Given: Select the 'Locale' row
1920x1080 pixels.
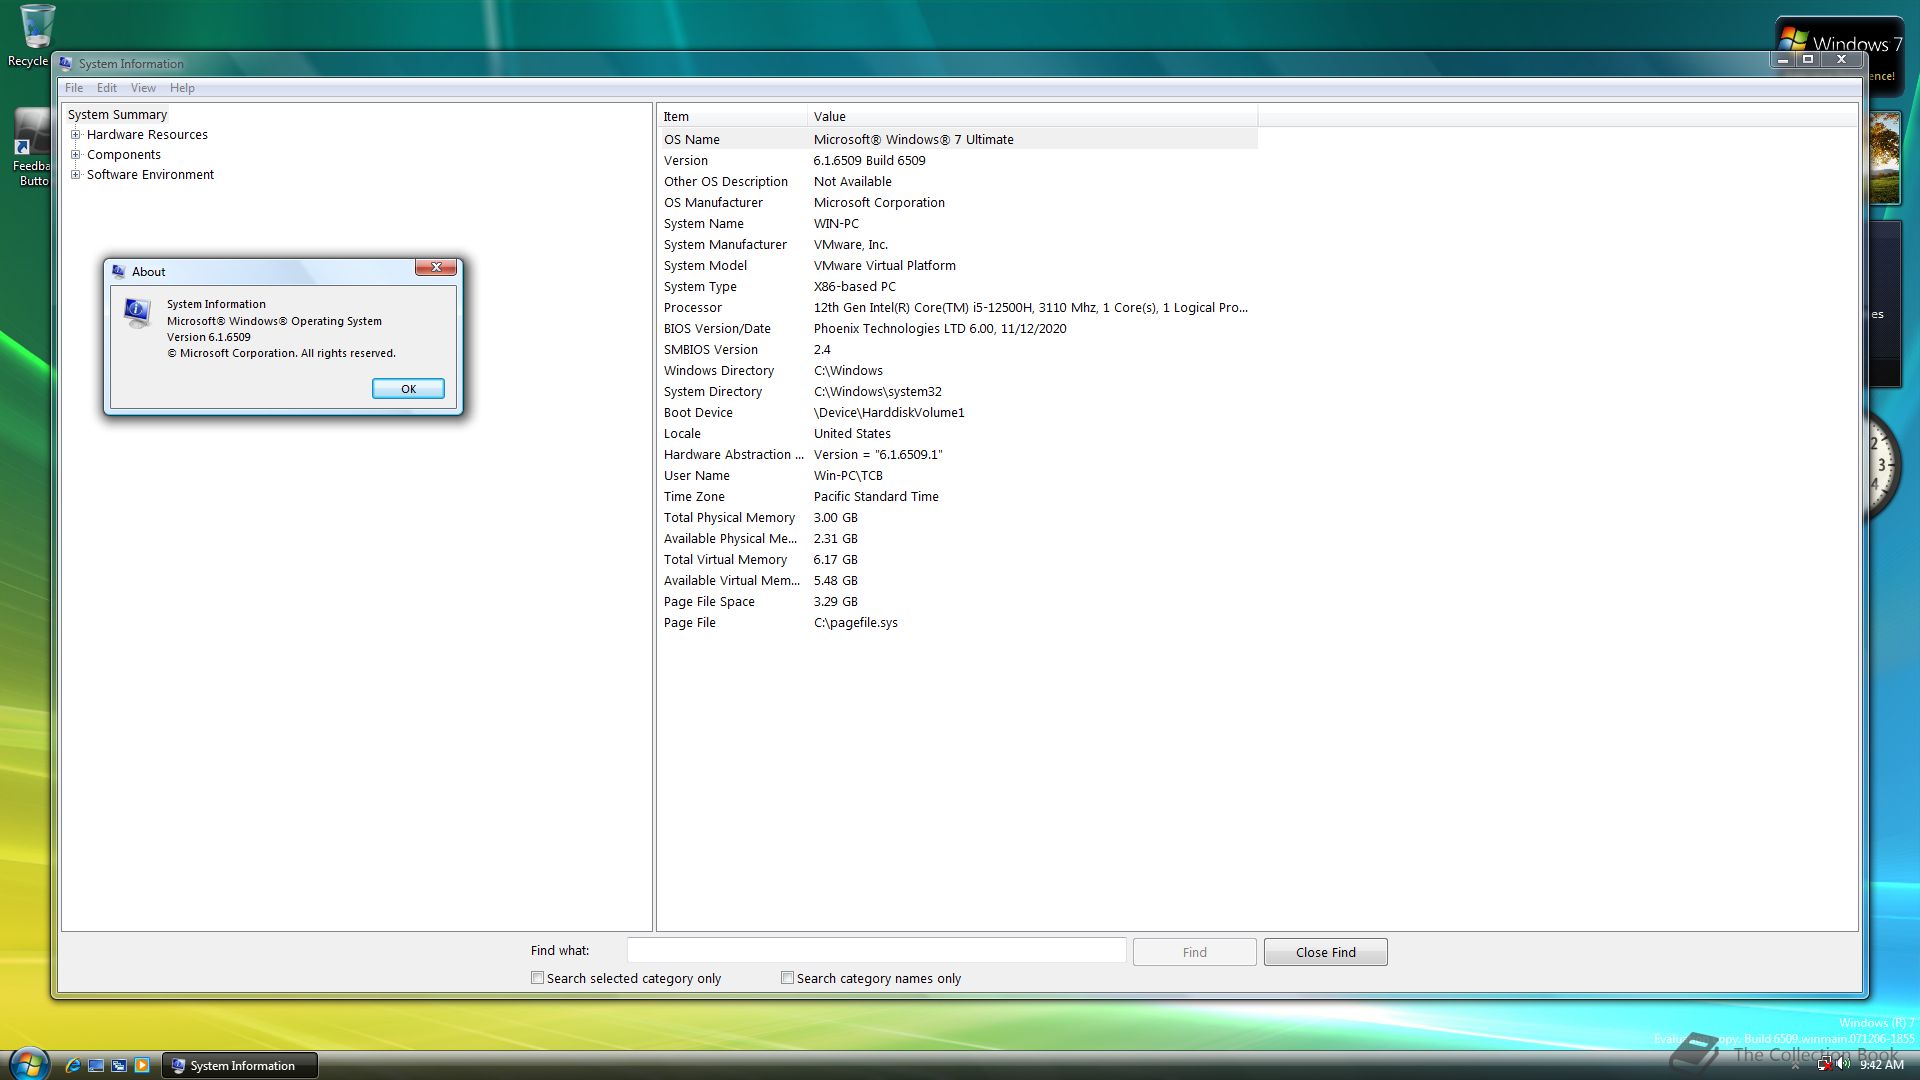Looking at the screenshot, I should 958,434.
